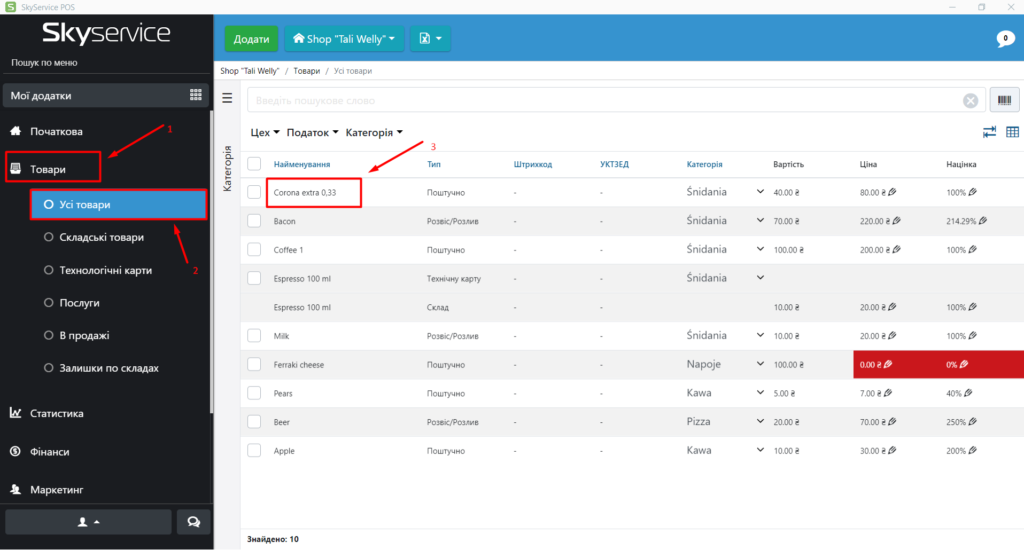Tick the select-all header checkbox
Image resolution: width=1024 pixels, height=550 pixels.
coord(254,164)
